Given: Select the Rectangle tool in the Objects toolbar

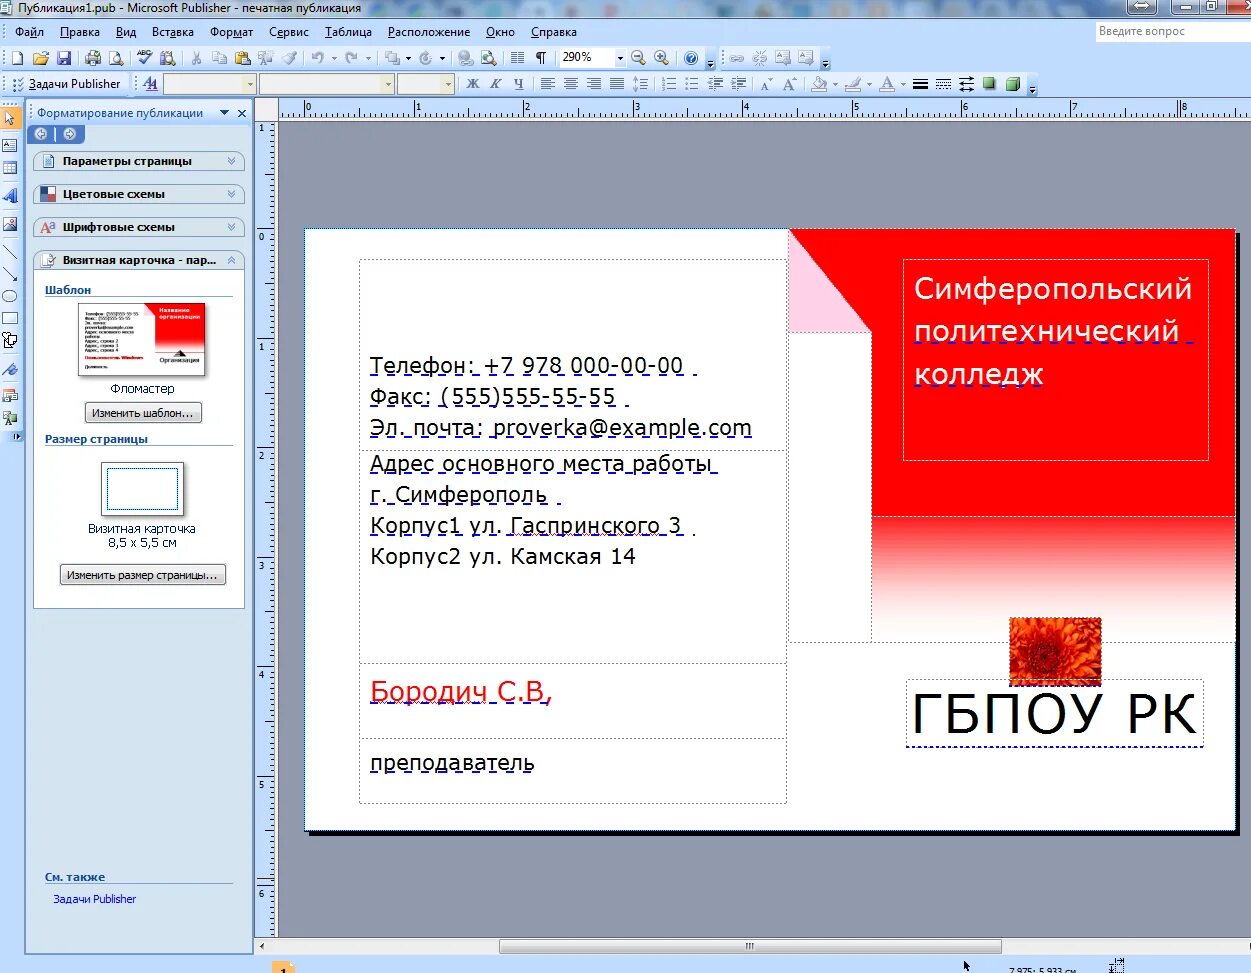Looking at the screenshot, I should (10, 318).
